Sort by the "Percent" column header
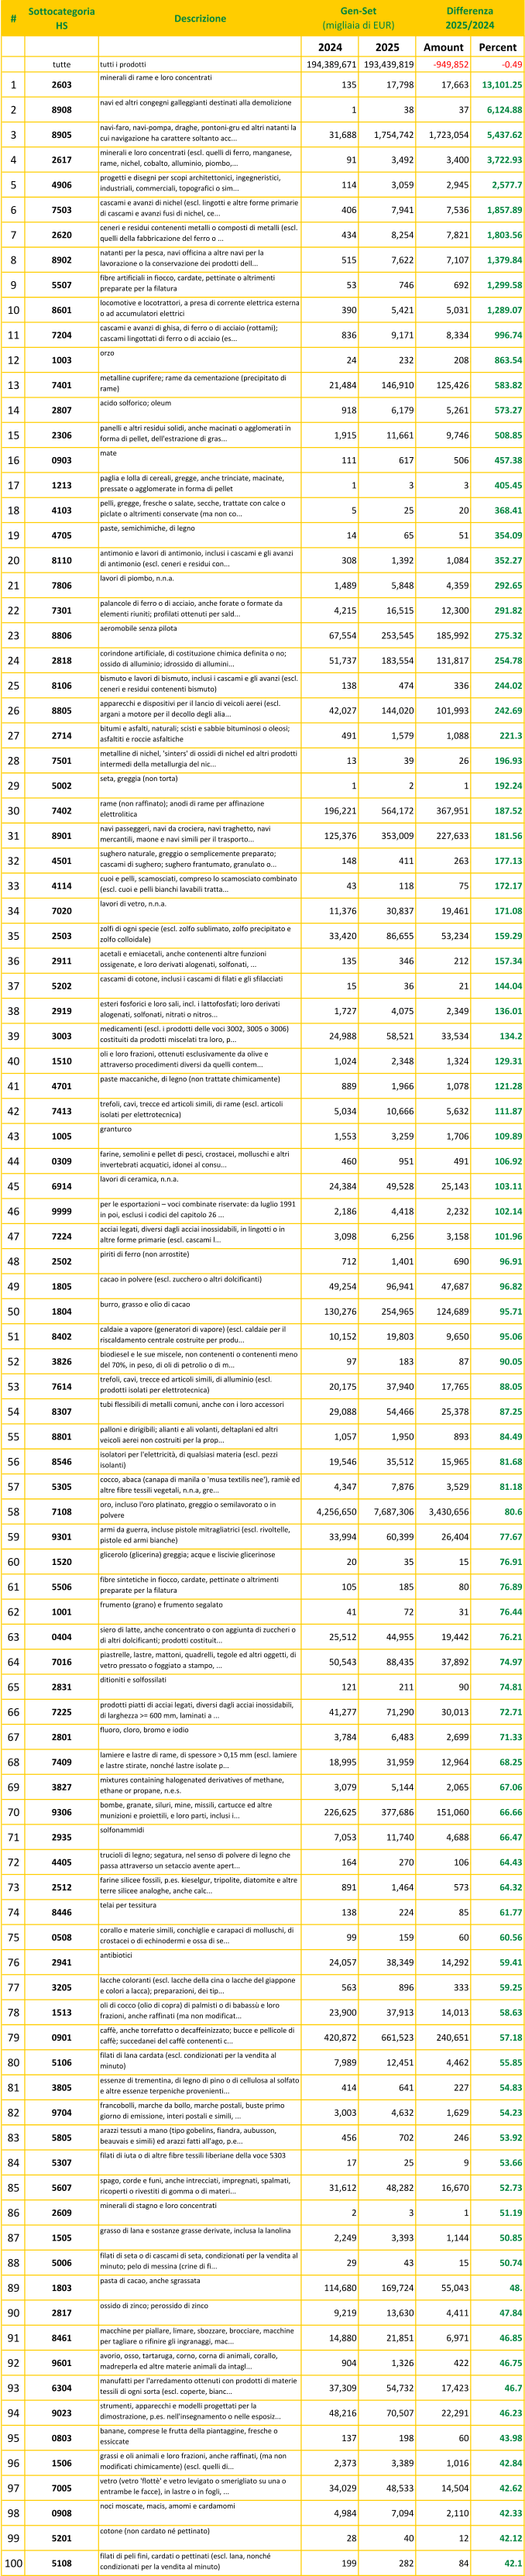This screenshot has height=2576, width=525. tap(497, 47)
